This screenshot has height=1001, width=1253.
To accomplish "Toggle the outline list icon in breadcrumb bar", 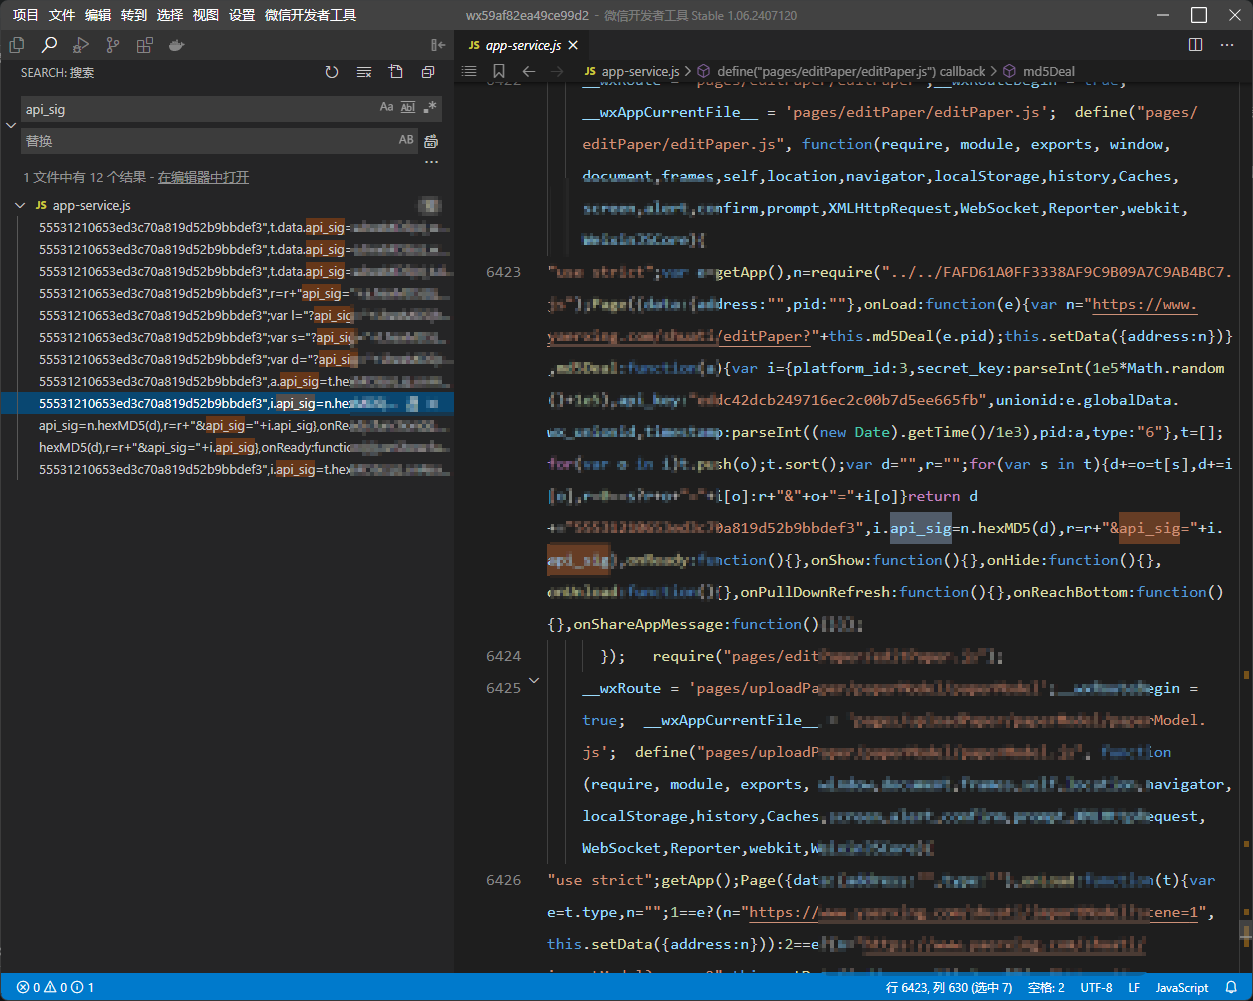I will coord(469,71).
